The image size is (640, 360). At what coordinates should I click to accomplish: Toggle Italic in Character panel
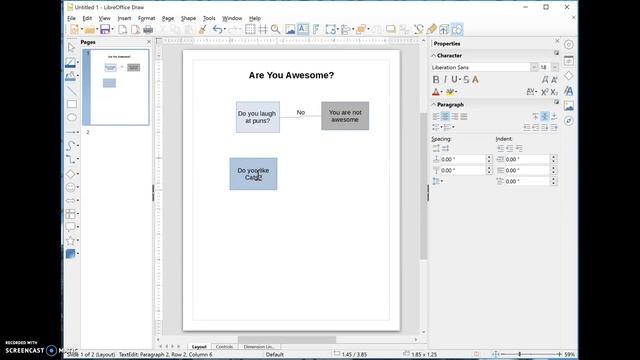445,80
